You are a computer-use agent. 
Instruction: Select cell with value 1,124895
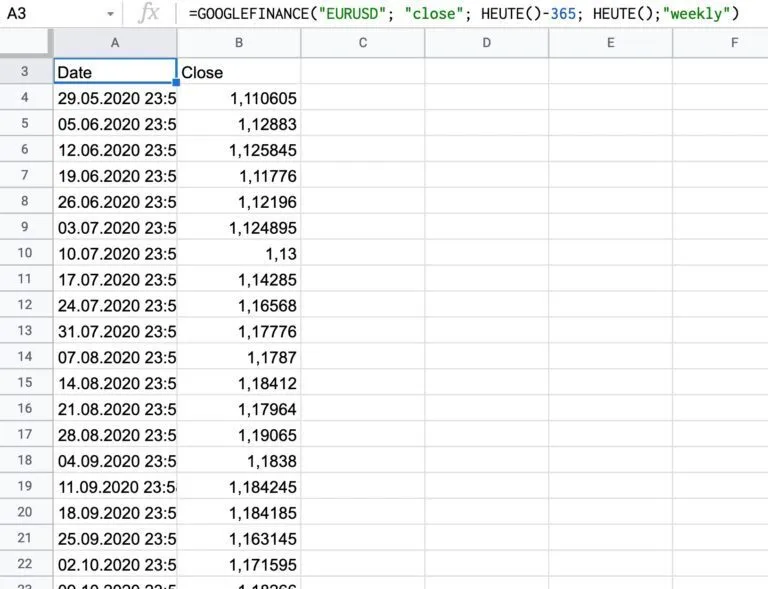(x=239, y=227)
